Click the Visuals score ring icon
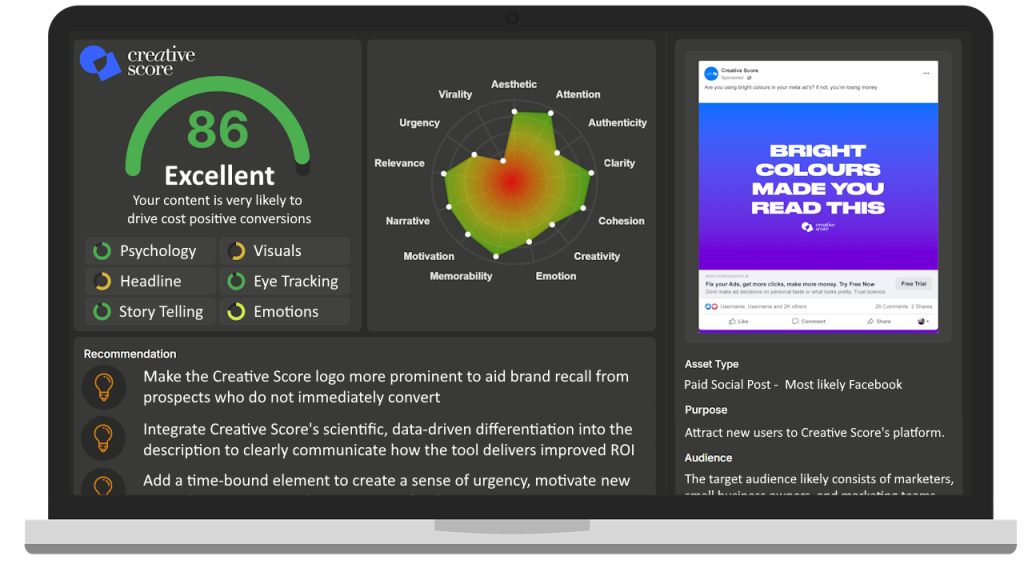This screenshot has width=1024, height=576. tap(236, 251)
